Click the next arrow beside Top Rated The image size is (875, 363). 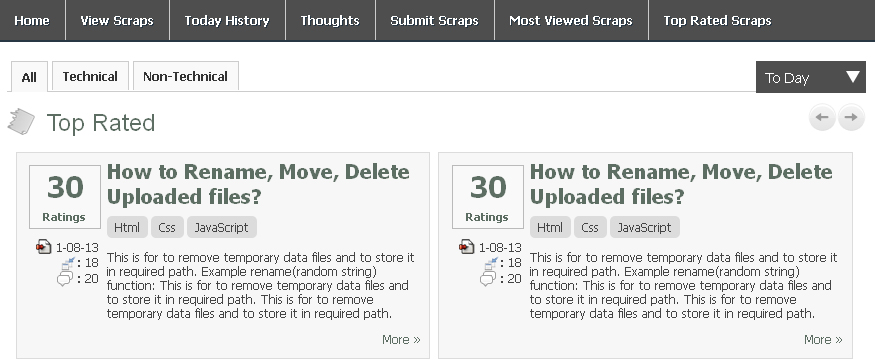(851, 117)
